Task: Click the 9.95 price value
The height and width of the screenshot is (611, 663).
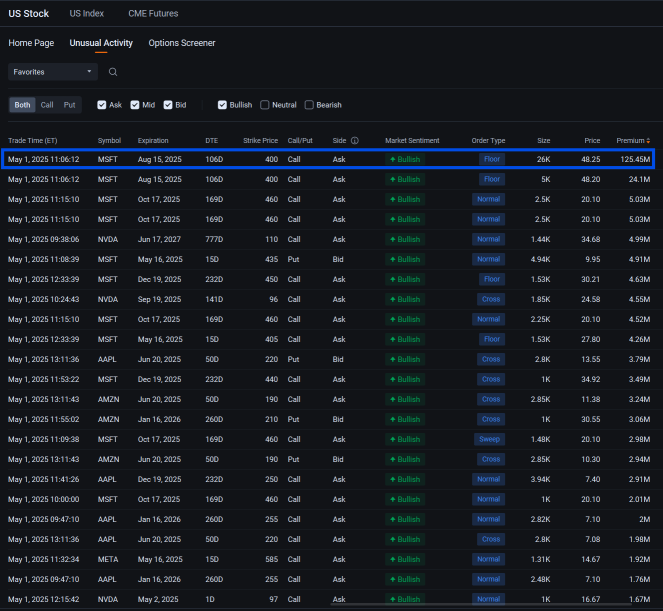Action: click(593, 259)
